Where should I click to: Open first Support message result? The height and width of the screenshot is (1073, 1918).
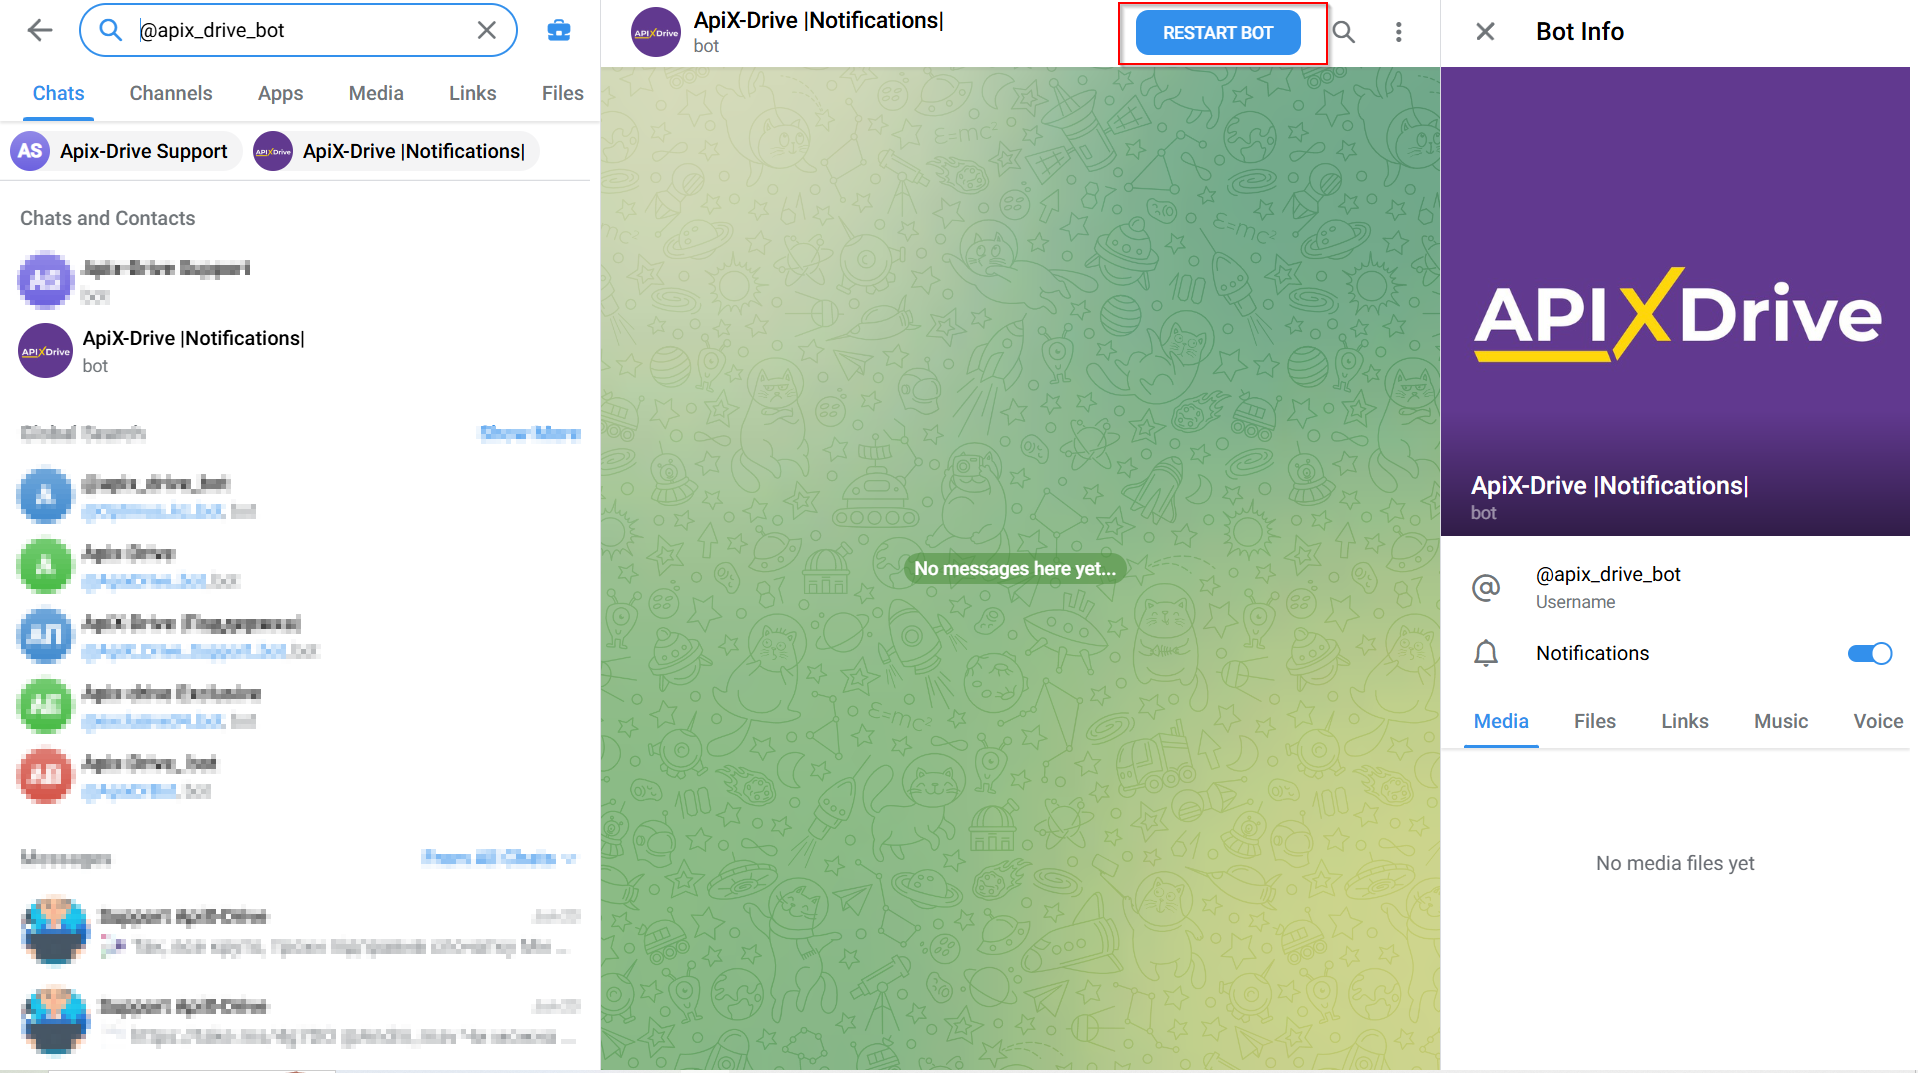[x=299, y=930]
